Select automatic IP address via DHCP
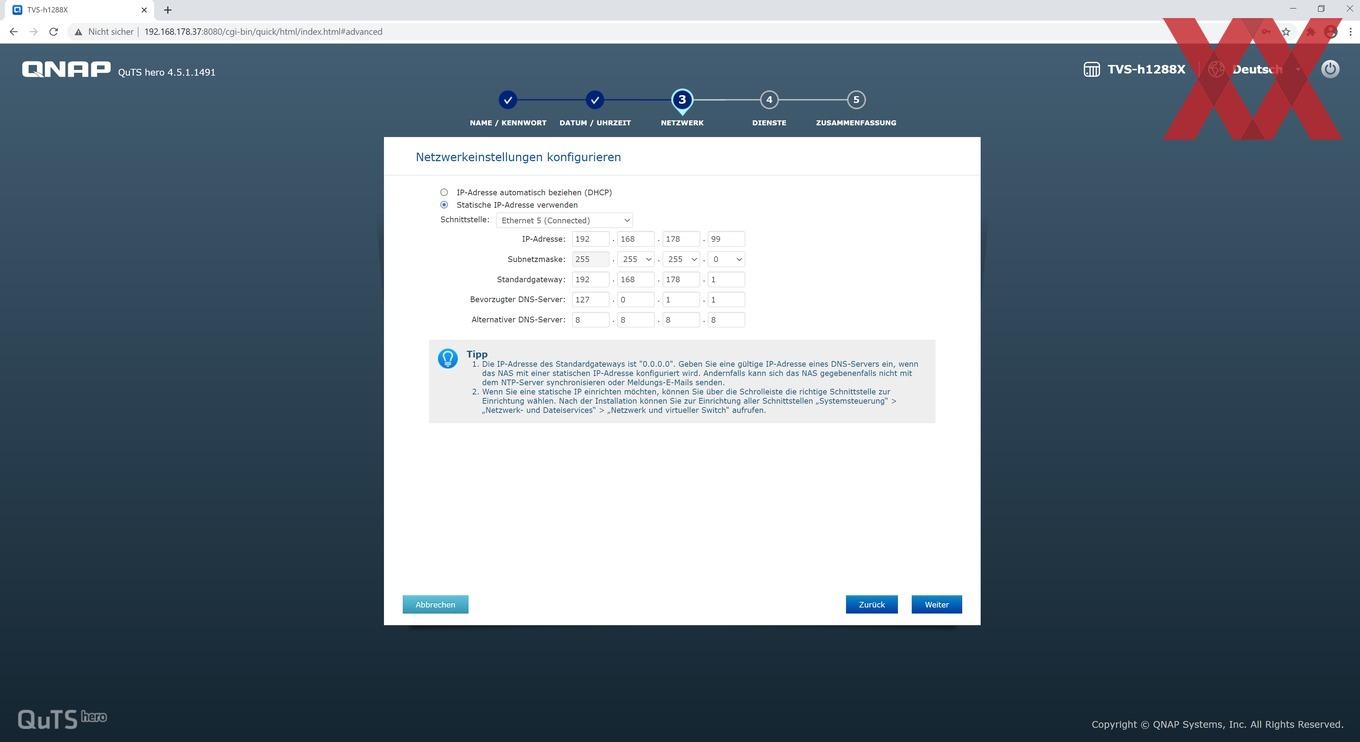 pyautogui.click(x=444, y=192)
